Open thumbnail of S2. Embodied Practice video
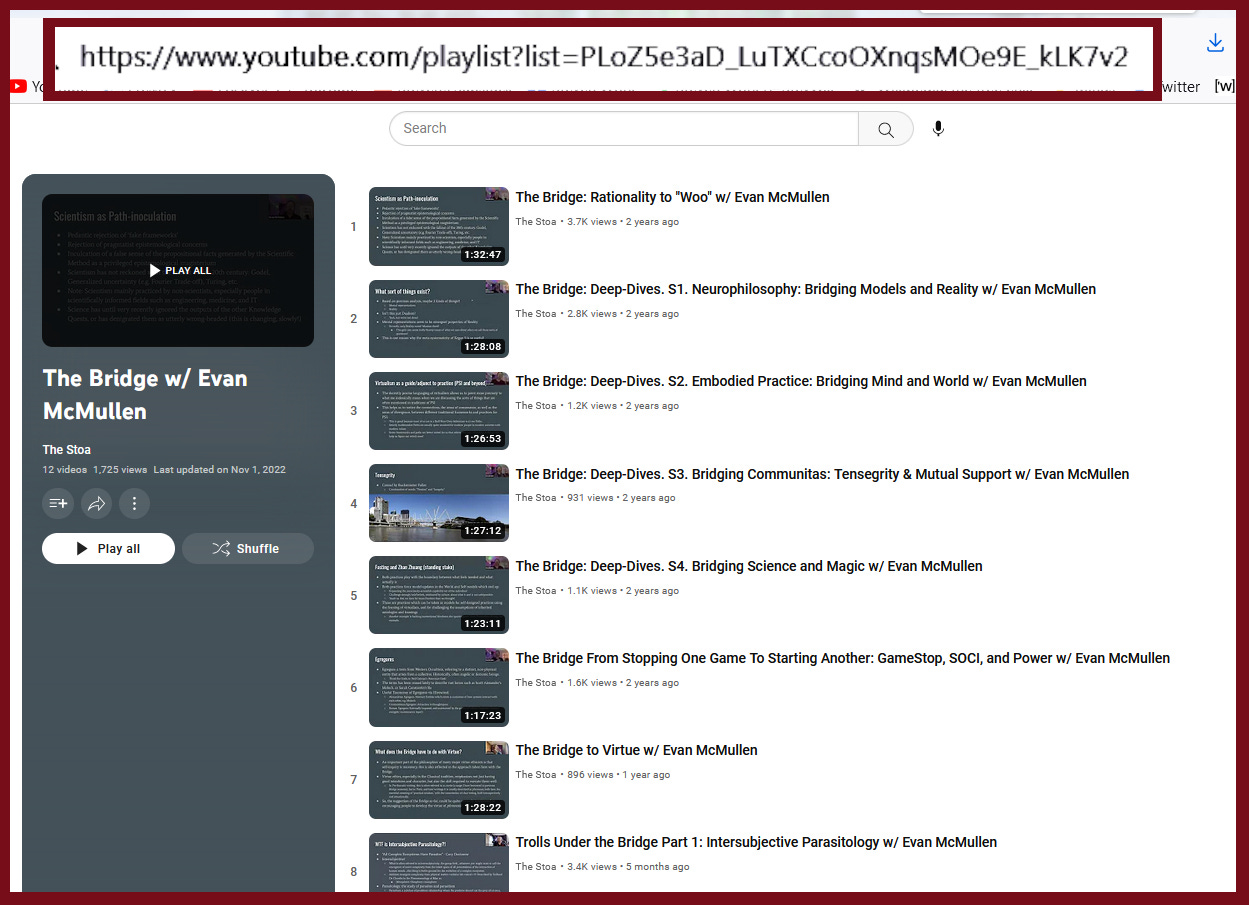 click(x=439, y=411)
